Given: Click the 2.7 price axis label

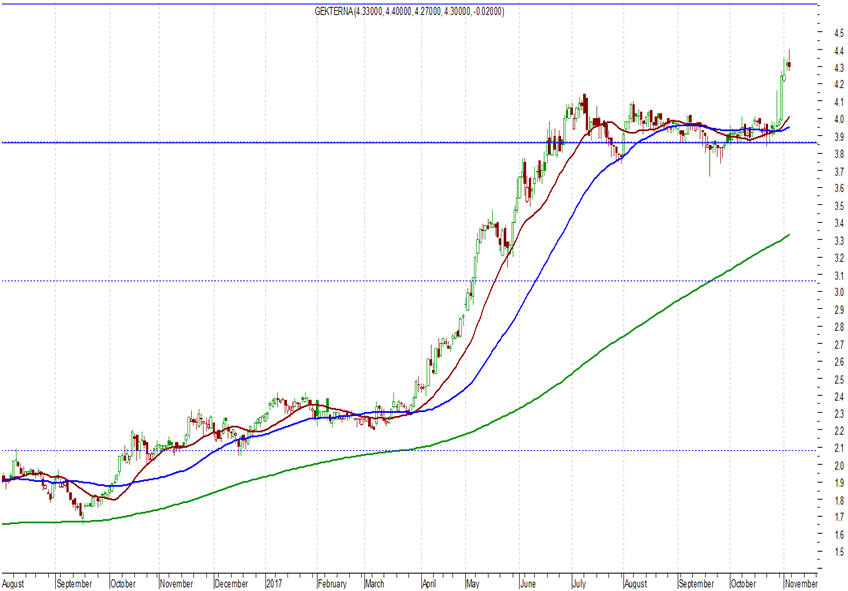Looking at the screenshot, I should point(839,344).
